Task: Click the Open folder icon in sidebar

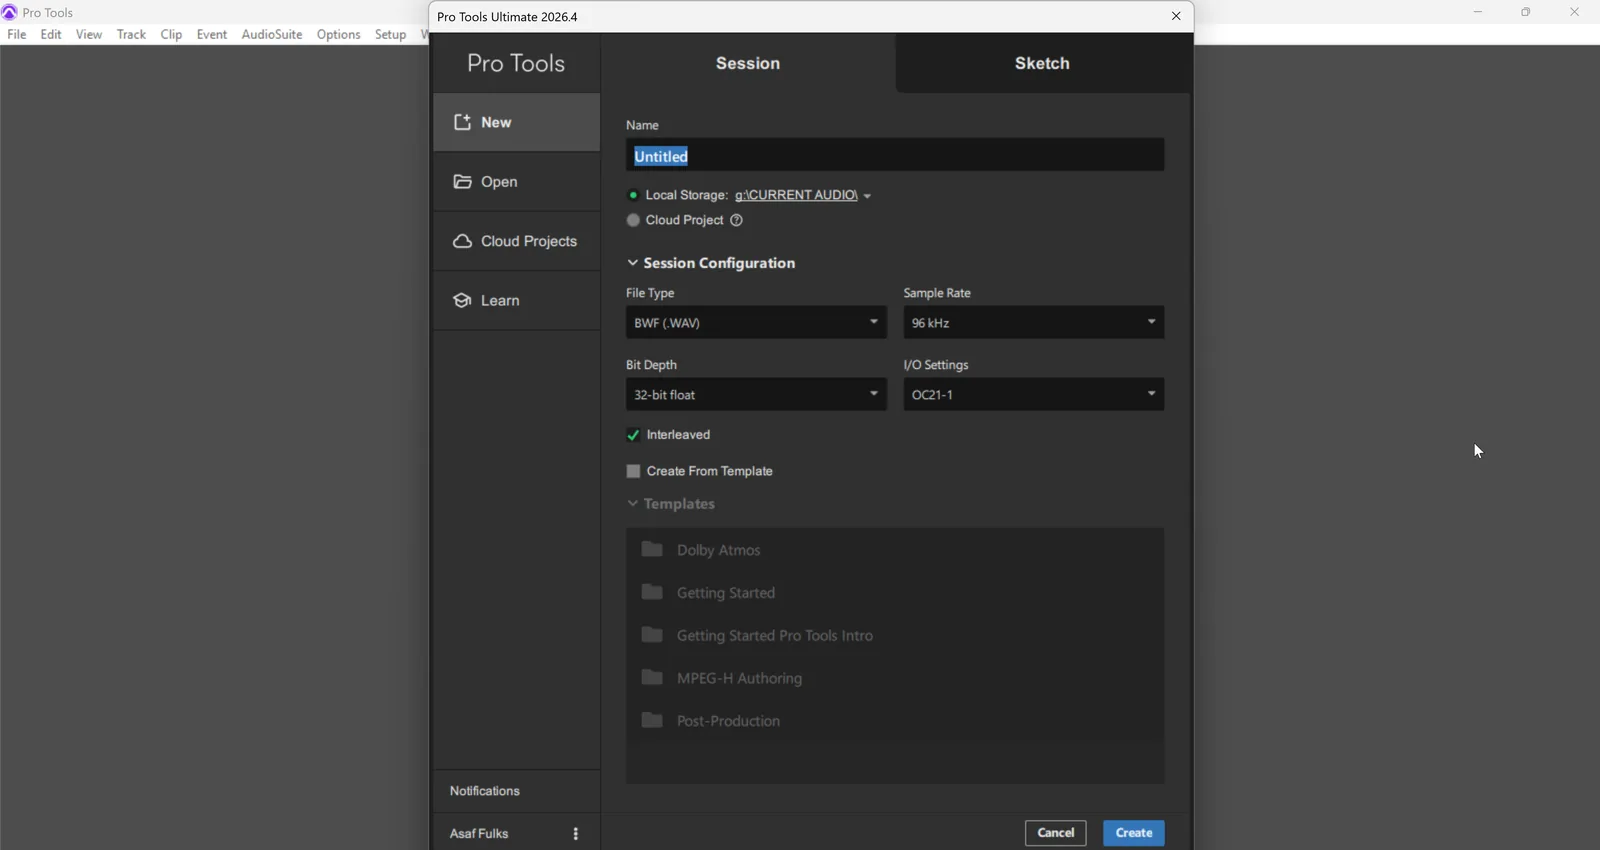Action: click(x=462, y=182)
